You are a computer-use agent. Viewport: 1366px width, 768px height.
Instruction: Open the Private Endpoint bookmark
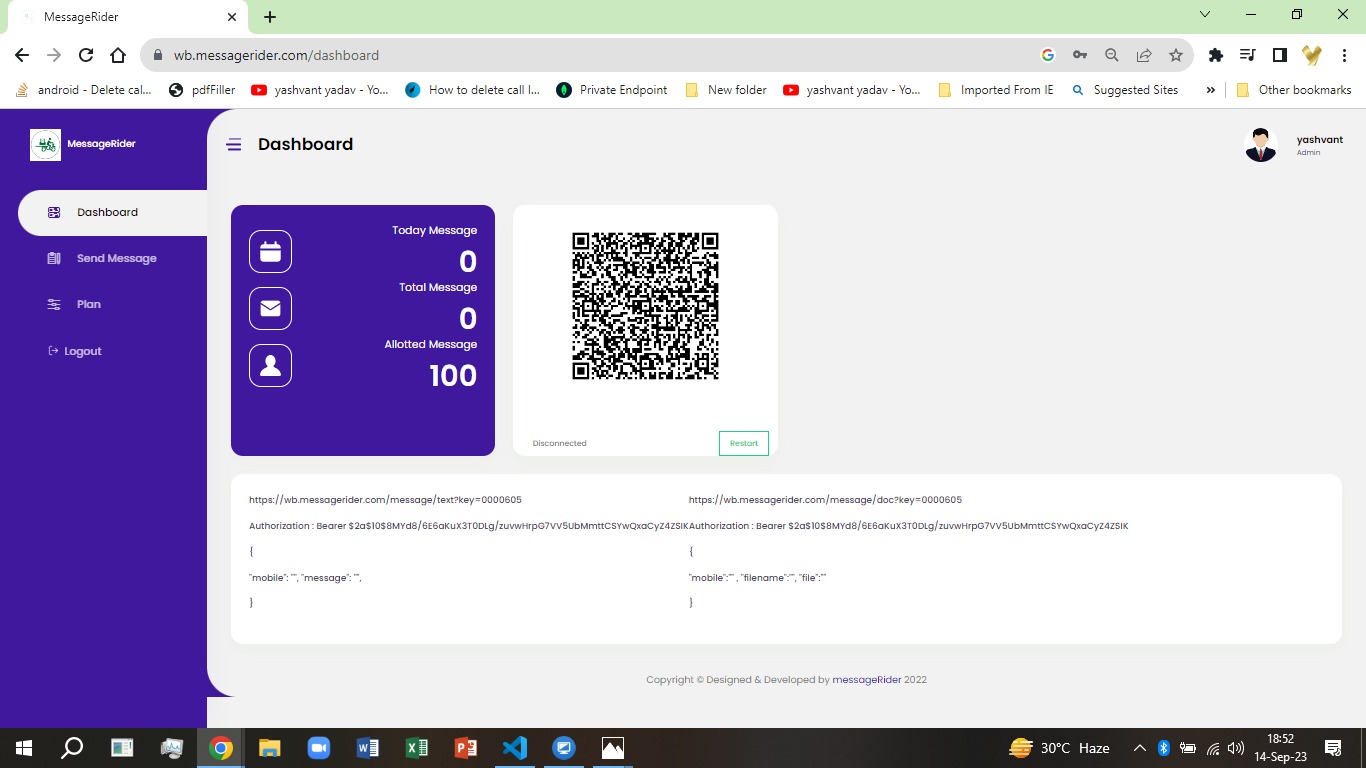612,90
